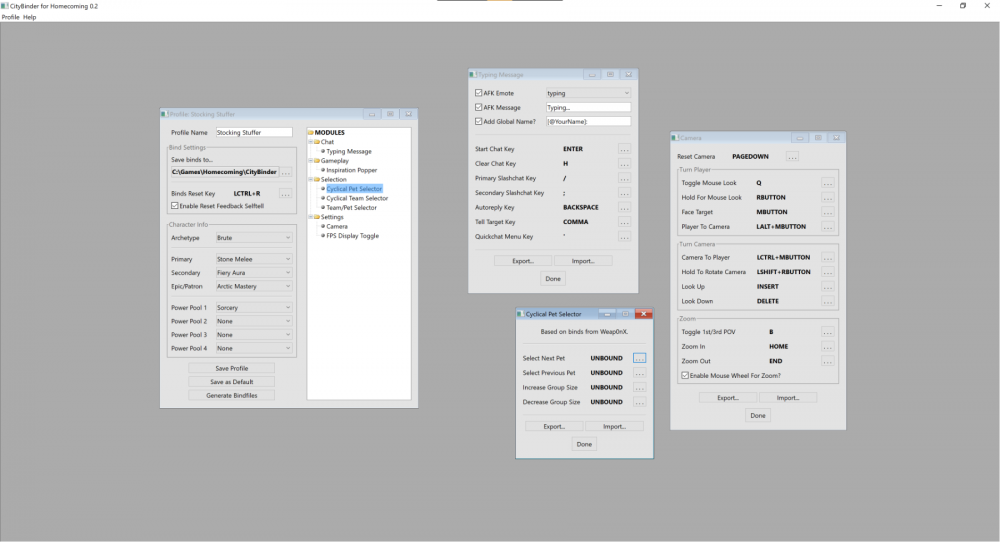Click the browse button beside the save binds path
Screen dimensions: 1000x542
pos(285,173)
